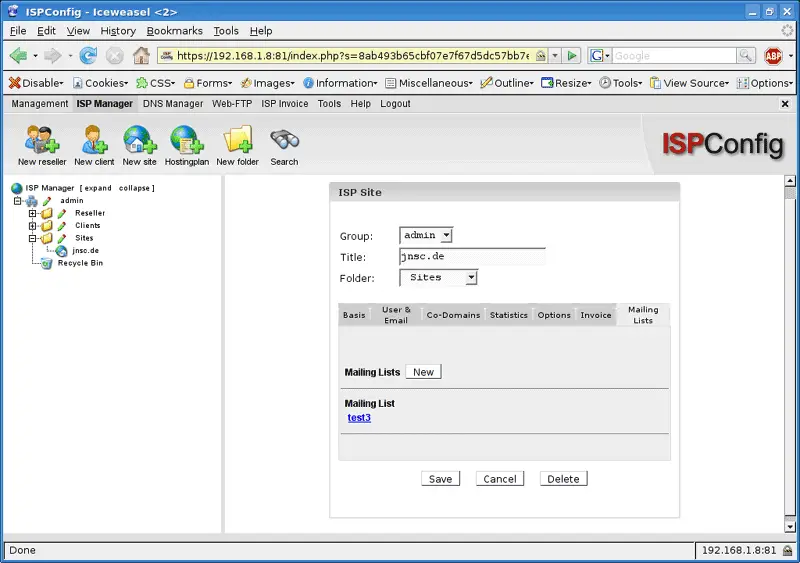
Task: Click the New folder icon
Action: (x=238, y=139)
